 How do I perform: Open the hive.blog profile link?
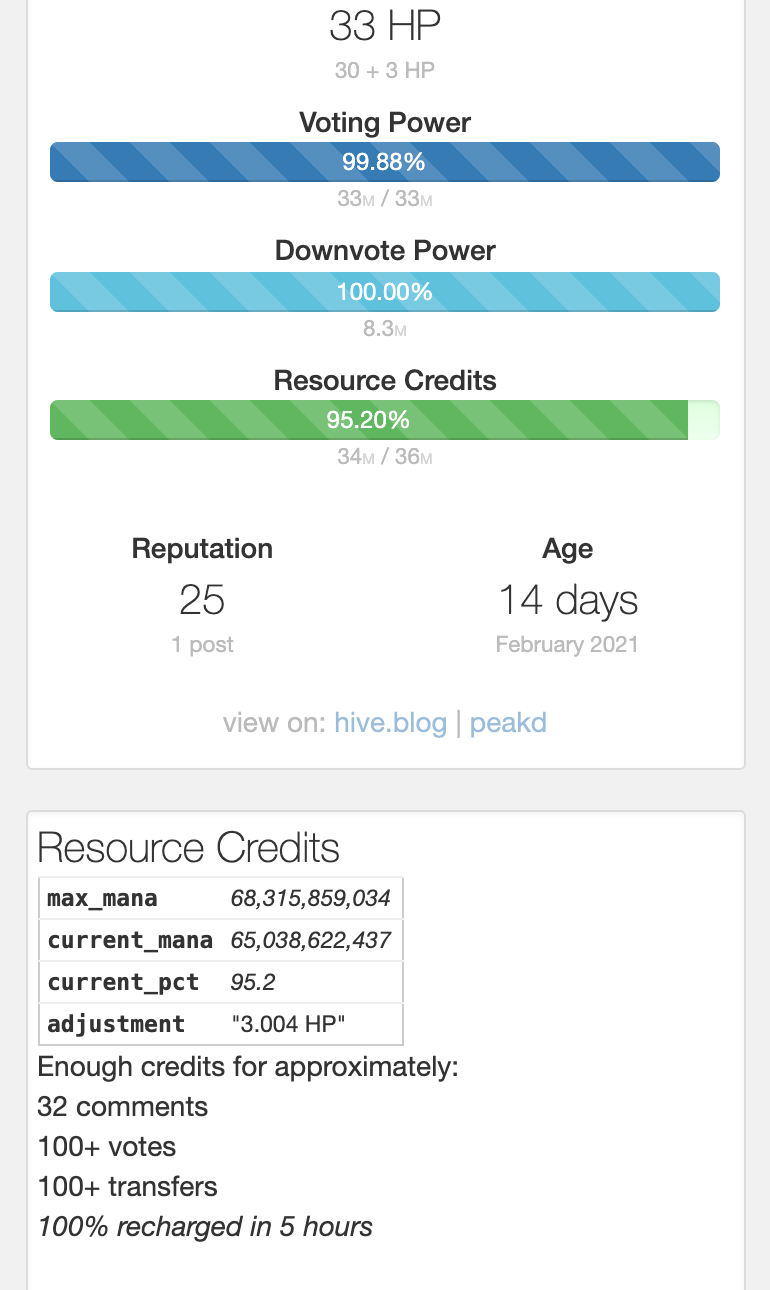[390, 722]
